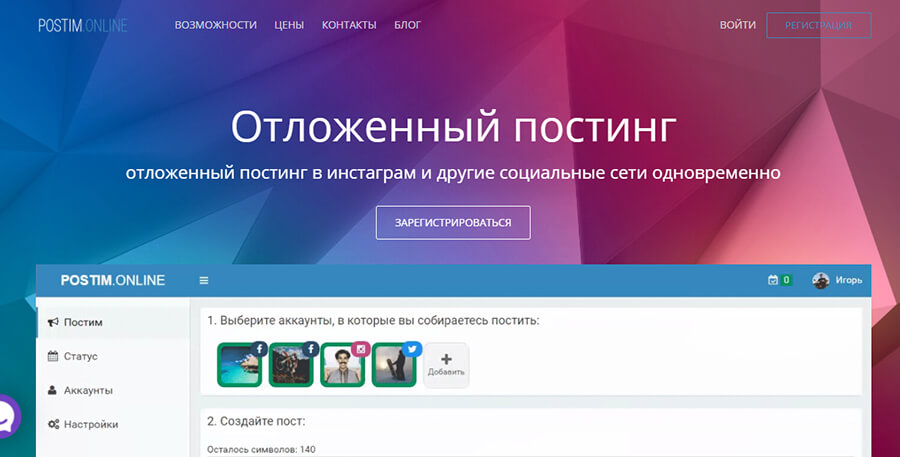Open the КОНТАКТЫ menu item
Image resolution: width=900 pixels, height=457 pixels.
click(349, 25)
